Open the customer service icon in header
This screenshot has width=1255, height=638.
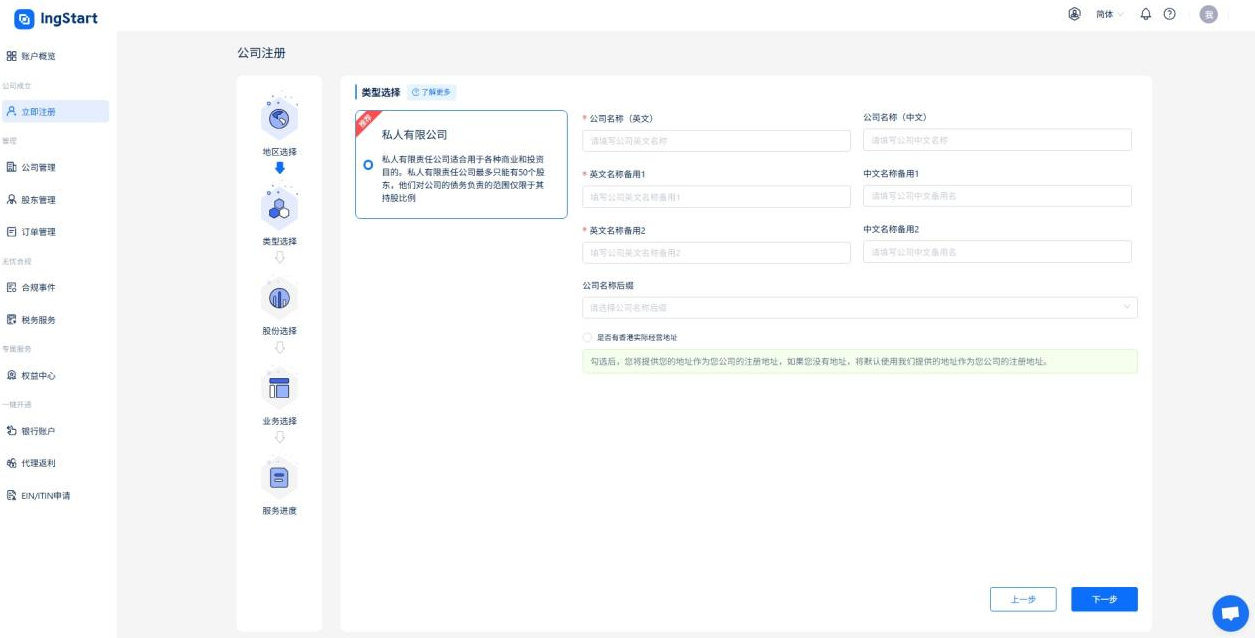(x=1074, y=14)
